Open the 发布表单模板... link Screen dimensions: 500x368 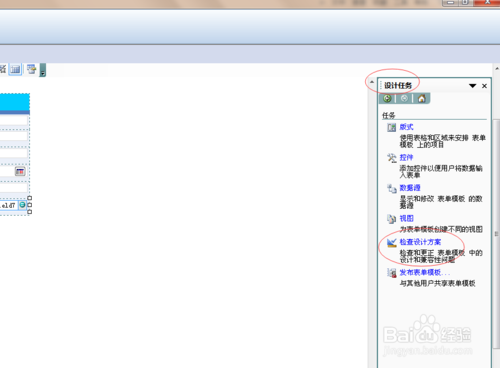(425, 272)
